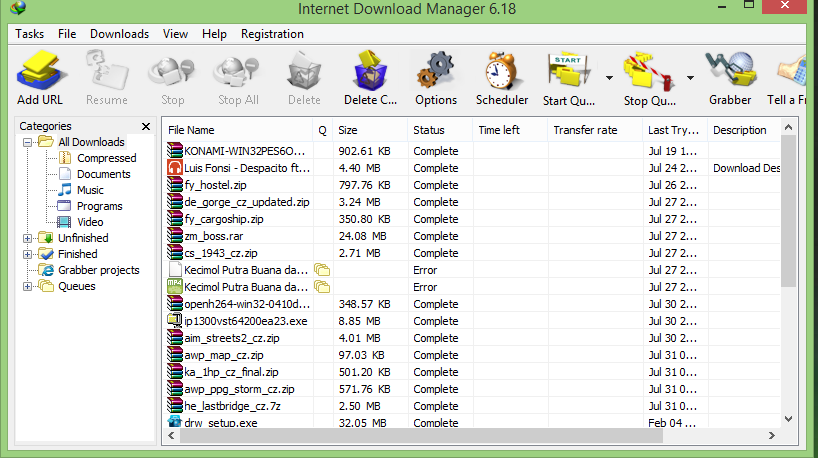Open the Tasks menu

tap(29, 34)
